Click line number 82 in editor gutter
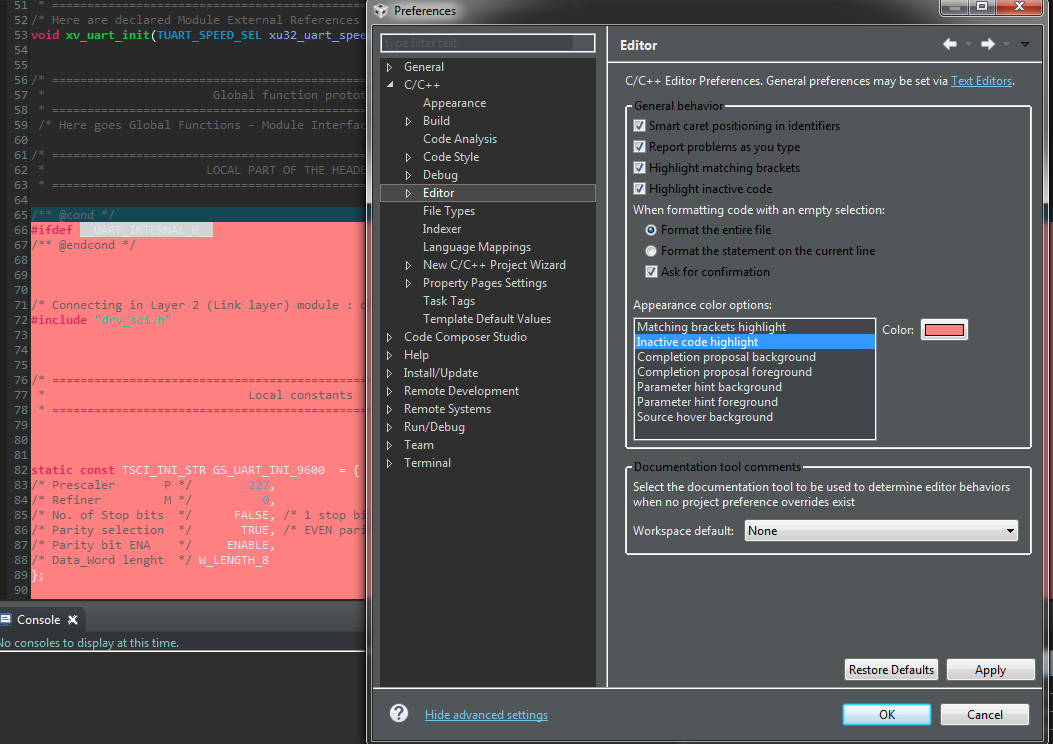Screen dimensions: 1053x744 click(x=21, y=470)
